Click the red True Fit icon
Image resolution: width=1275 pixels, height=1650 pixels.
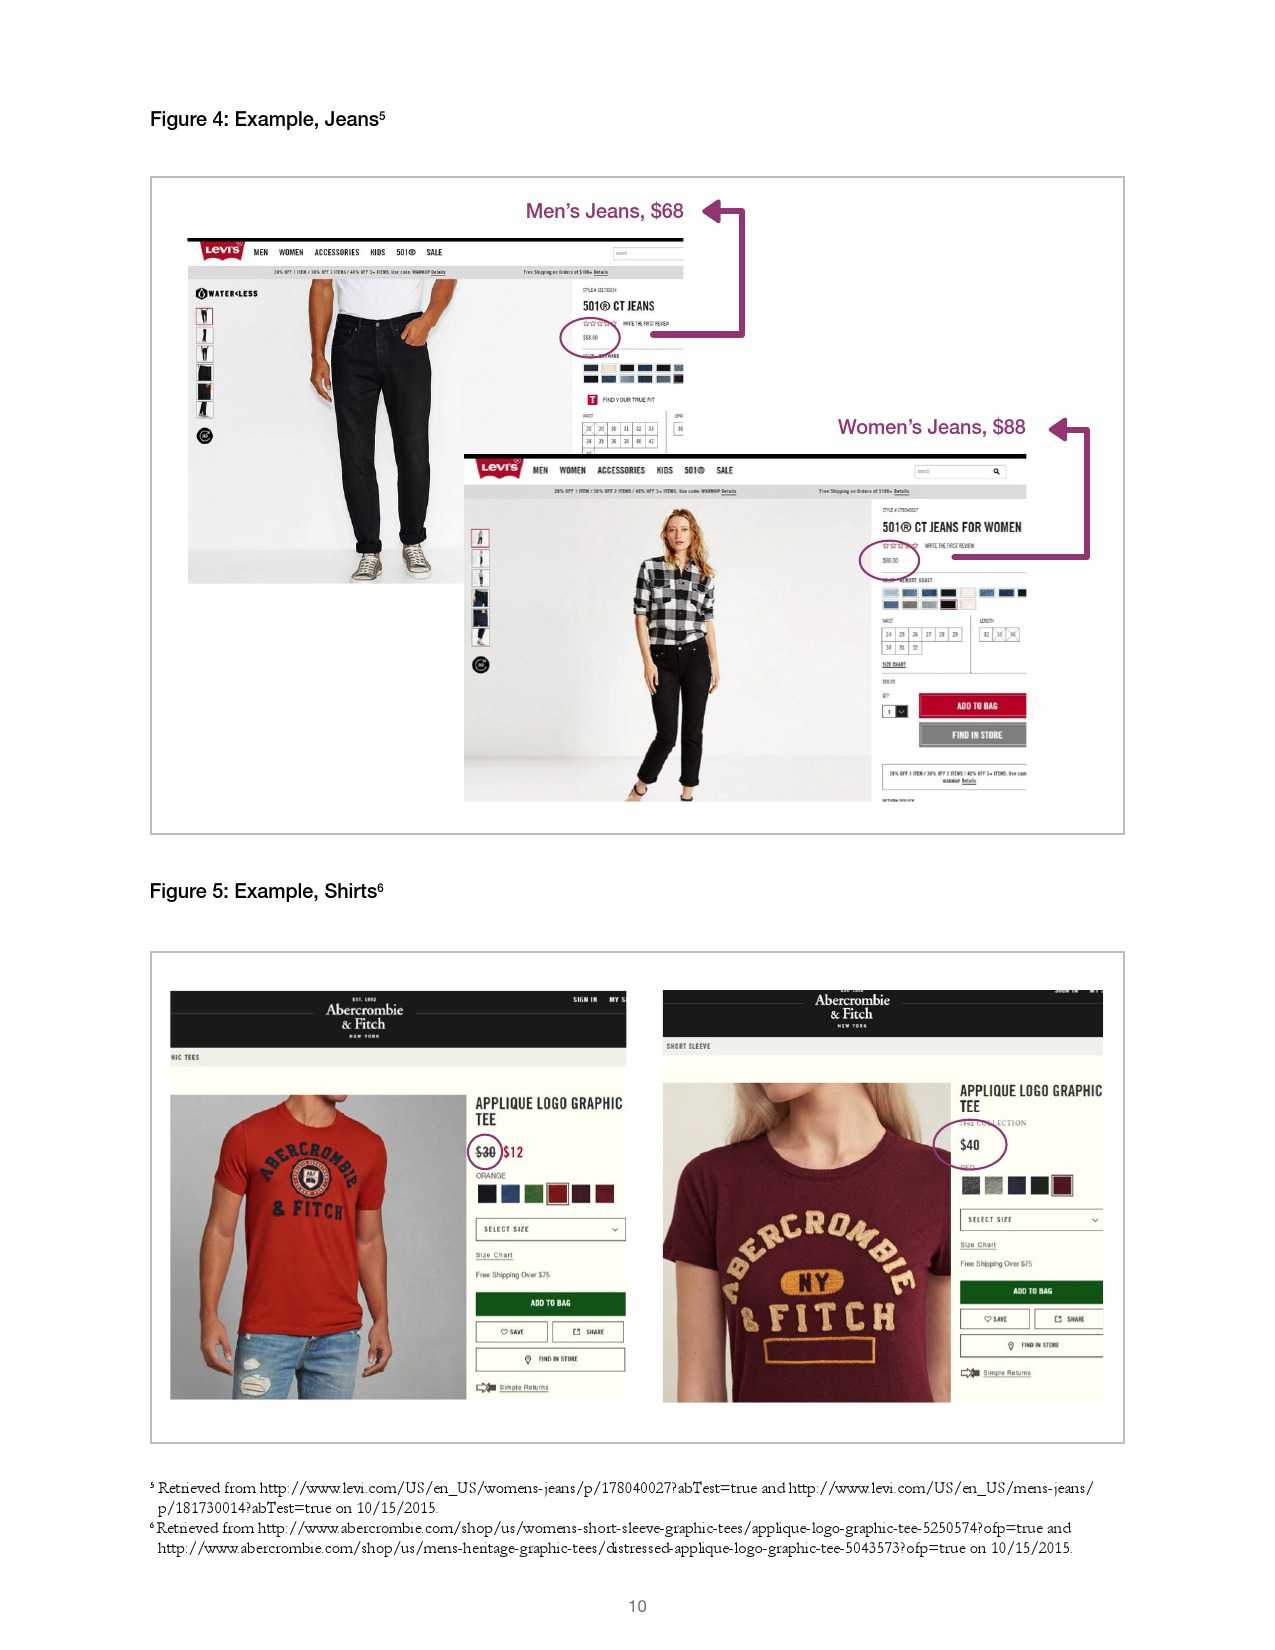pyautogui.click(x=592, y=400)
